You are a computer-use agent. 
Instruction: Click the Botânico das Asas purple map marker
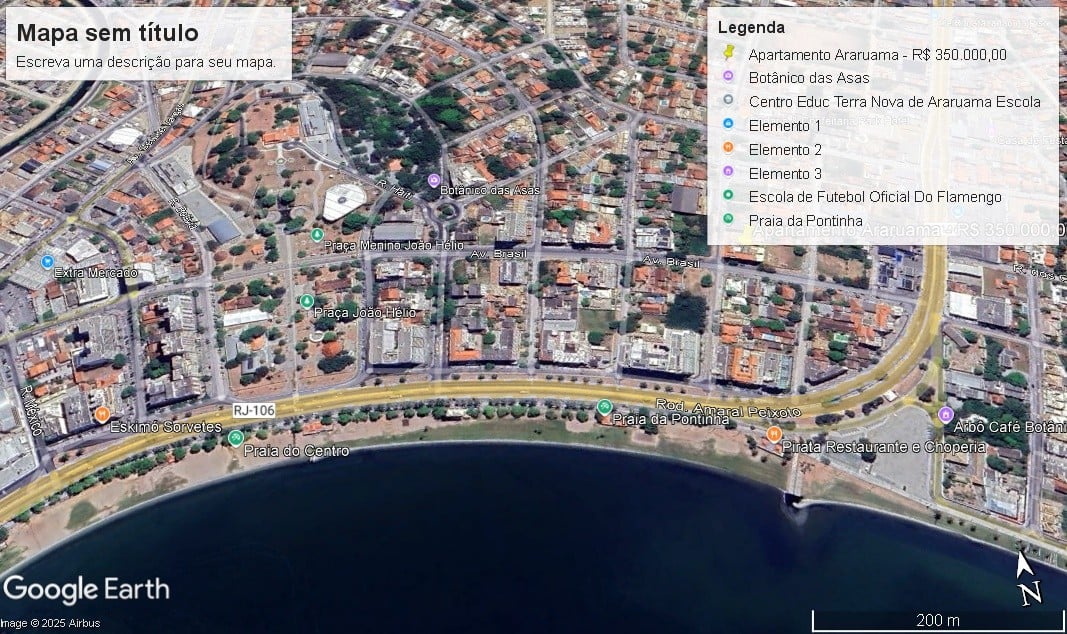(x=433, y=181)
